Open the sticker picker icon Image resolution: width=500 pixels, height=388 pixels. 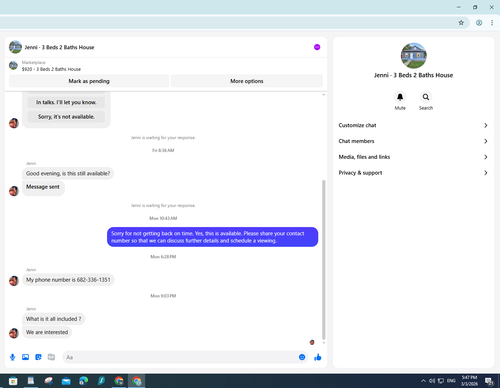[38, 357]
